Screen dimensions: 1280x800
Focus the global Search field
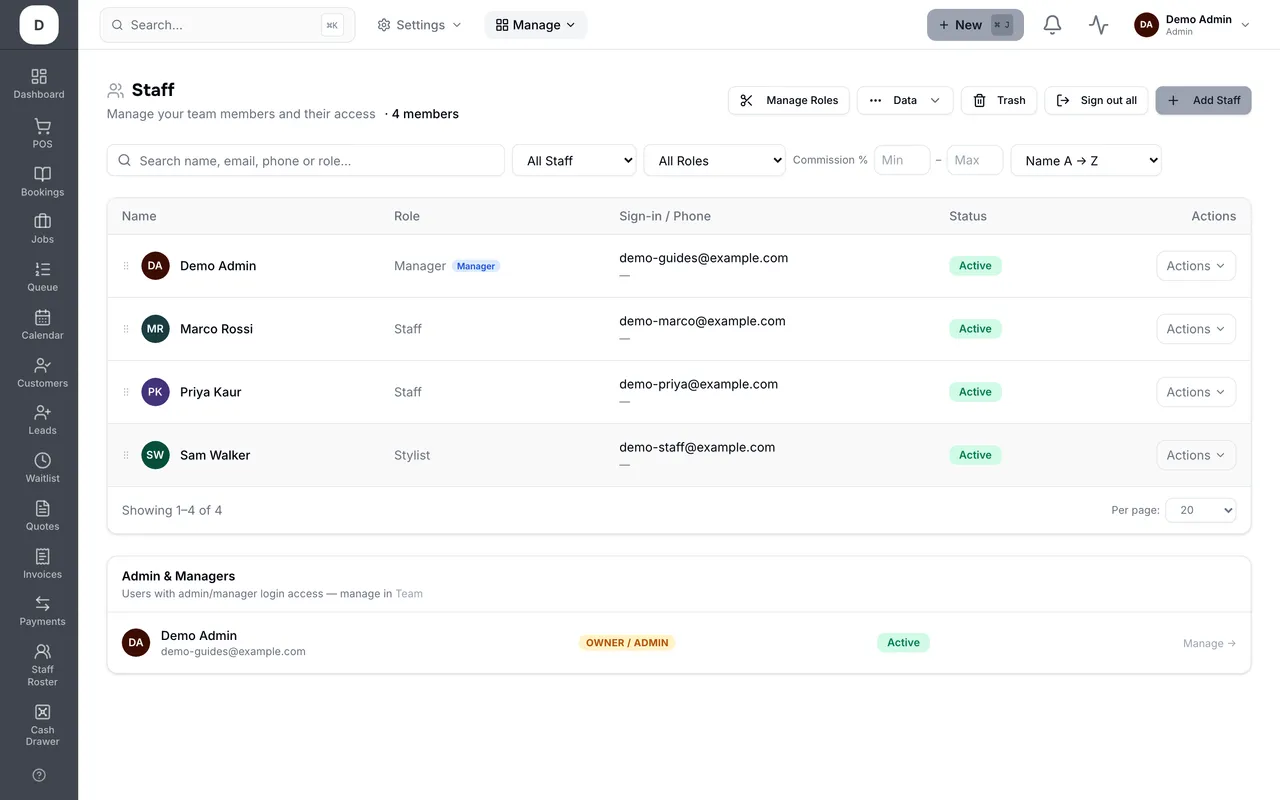point(227,25)
